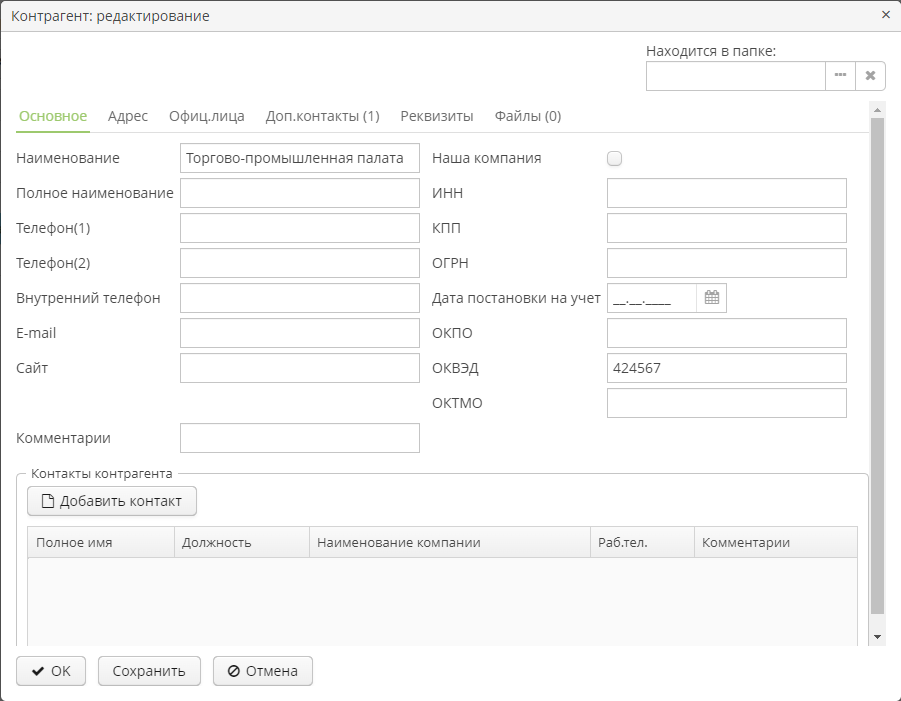Viewport: 901px width, 701px height.
Task: Sort by 'Полное имя' column header
Action: (x=100, y=542)
